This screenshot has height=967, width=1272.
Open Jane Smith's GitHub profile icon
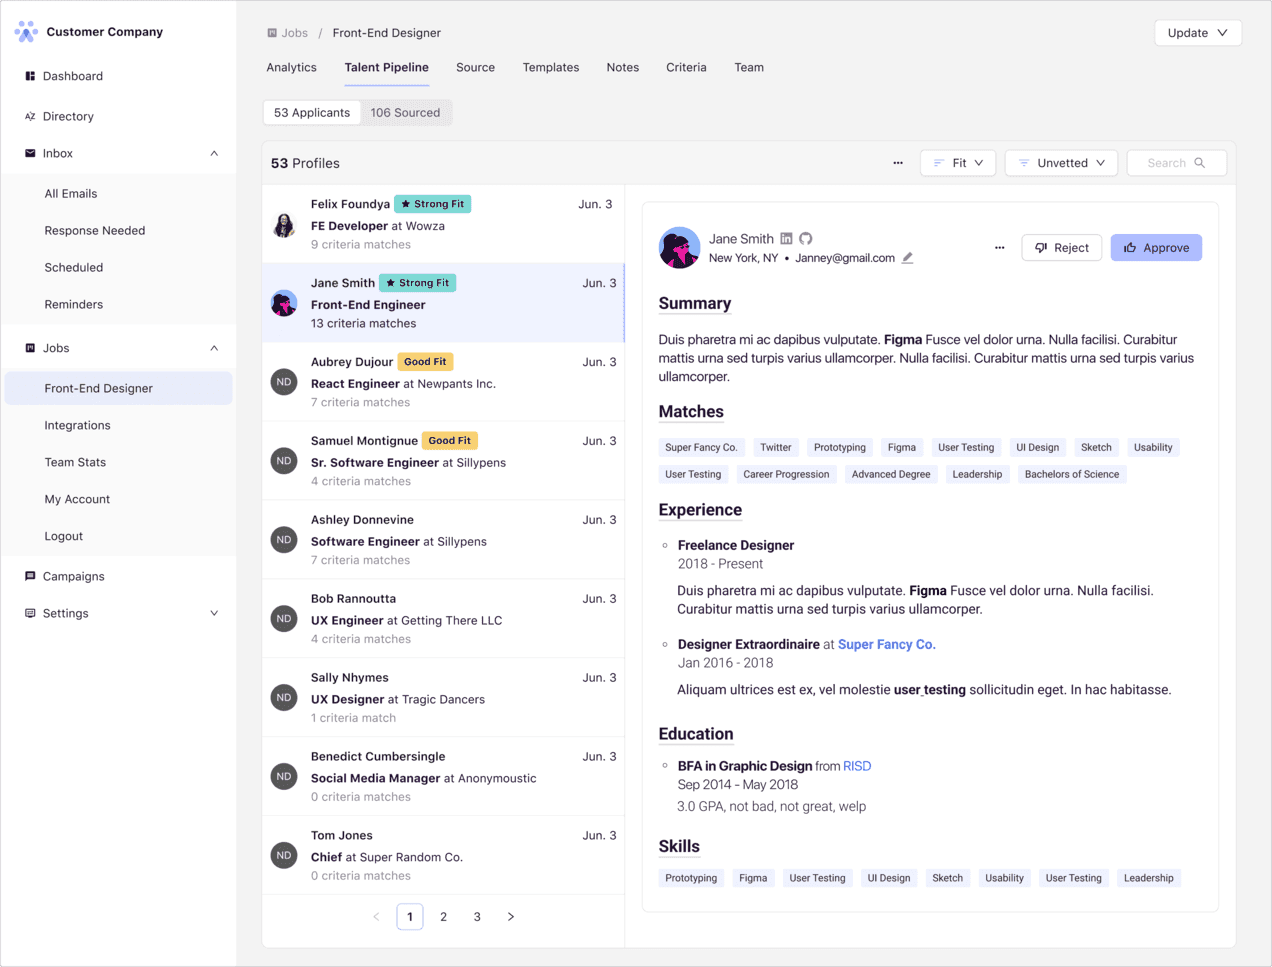[x=806, y=238]
